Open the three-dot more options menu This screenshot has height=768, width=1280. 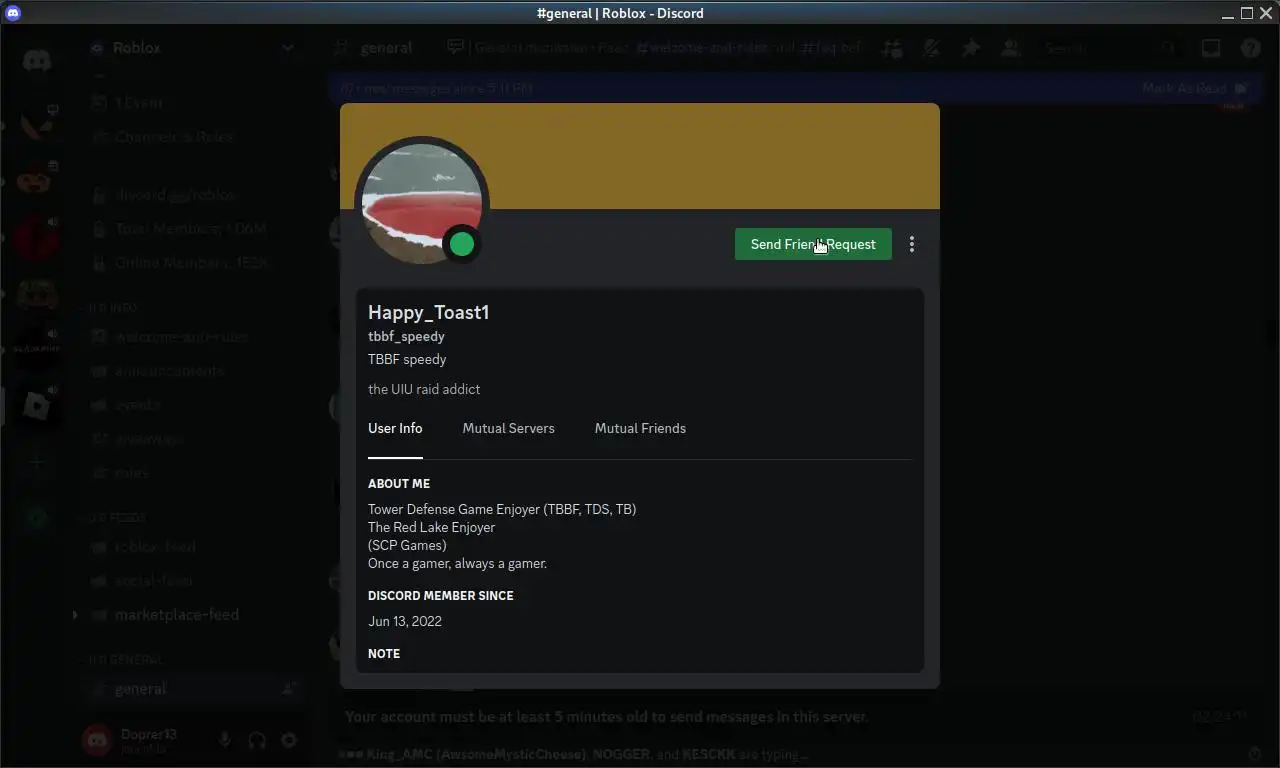912,244
